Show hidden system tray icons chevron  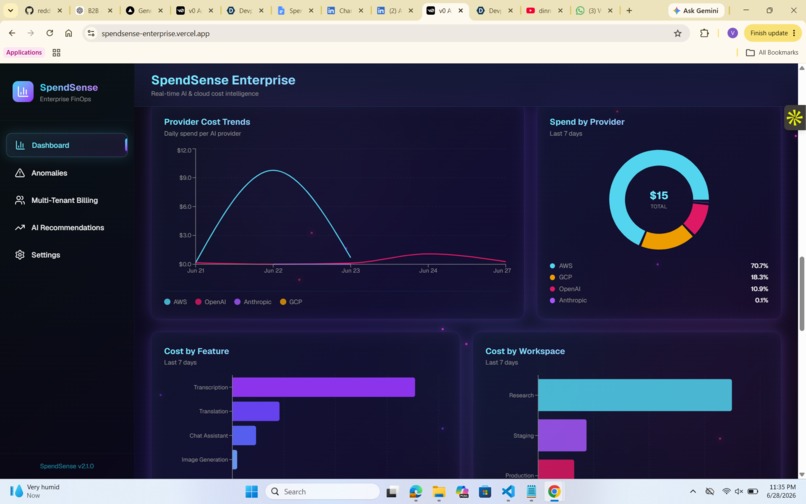click(693, 492)
